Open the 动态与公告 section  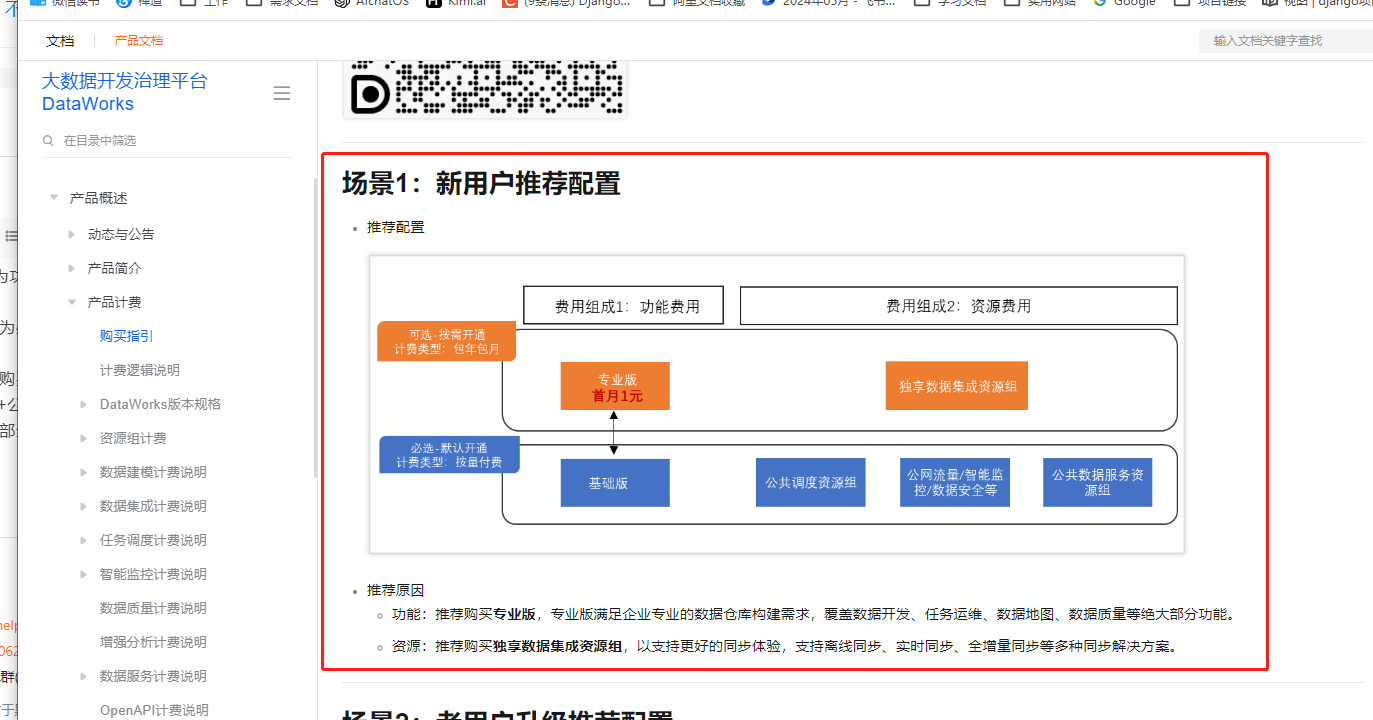click(x=121, y=234)
